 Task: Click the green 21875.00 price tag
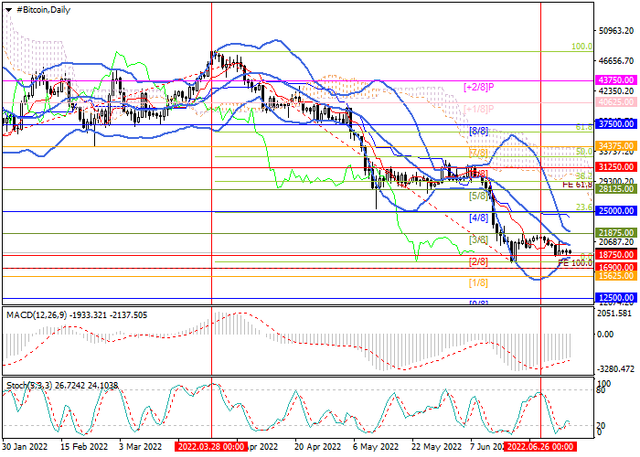pos(612,232)
